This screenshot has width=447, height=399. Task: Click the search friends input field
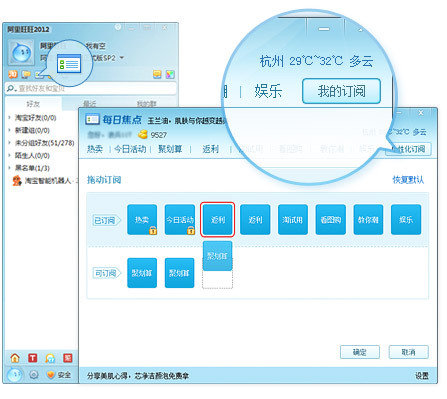(91, 89)
